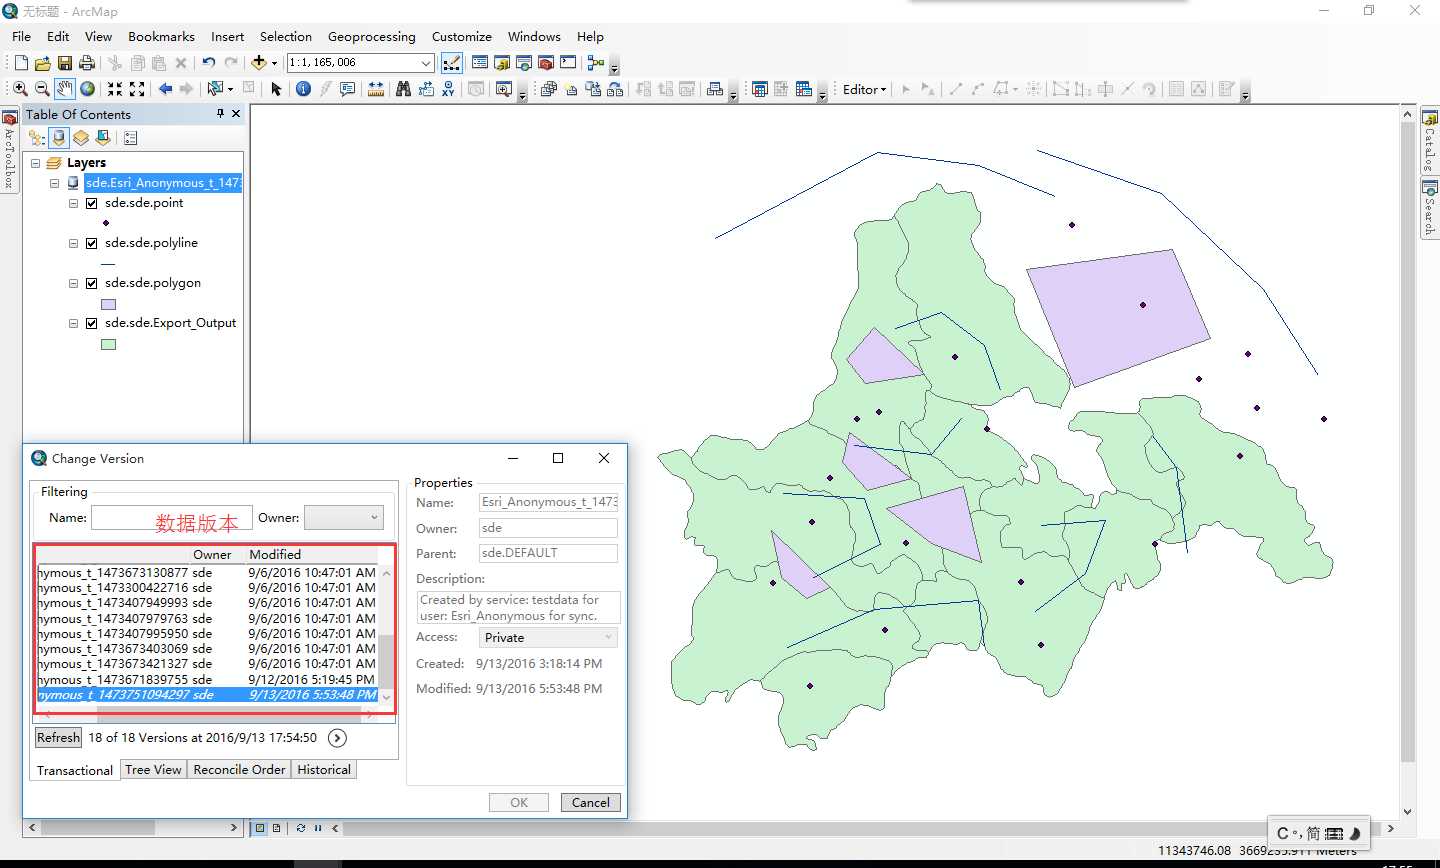
Task: Click the sde.sde.Export_Output green symbol swatch
Action: (x=109, y=344)
